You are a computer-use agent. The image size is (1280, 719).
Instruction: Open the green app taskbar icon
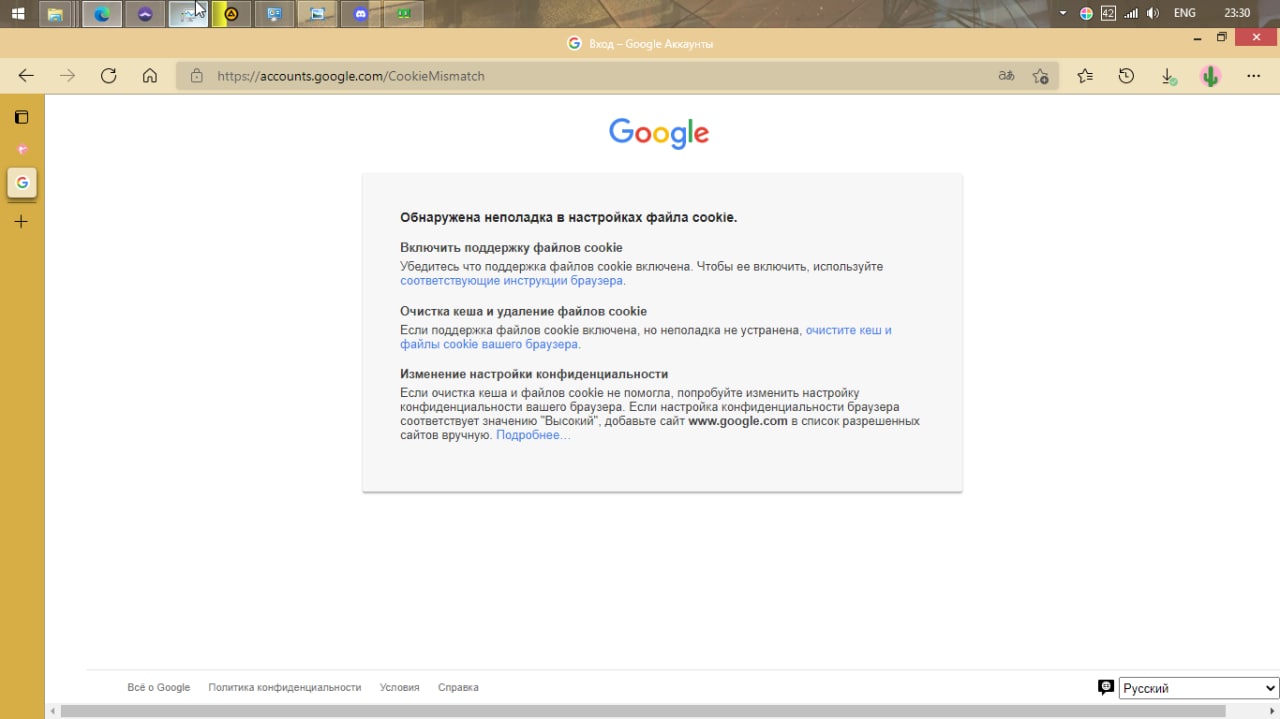404,14
